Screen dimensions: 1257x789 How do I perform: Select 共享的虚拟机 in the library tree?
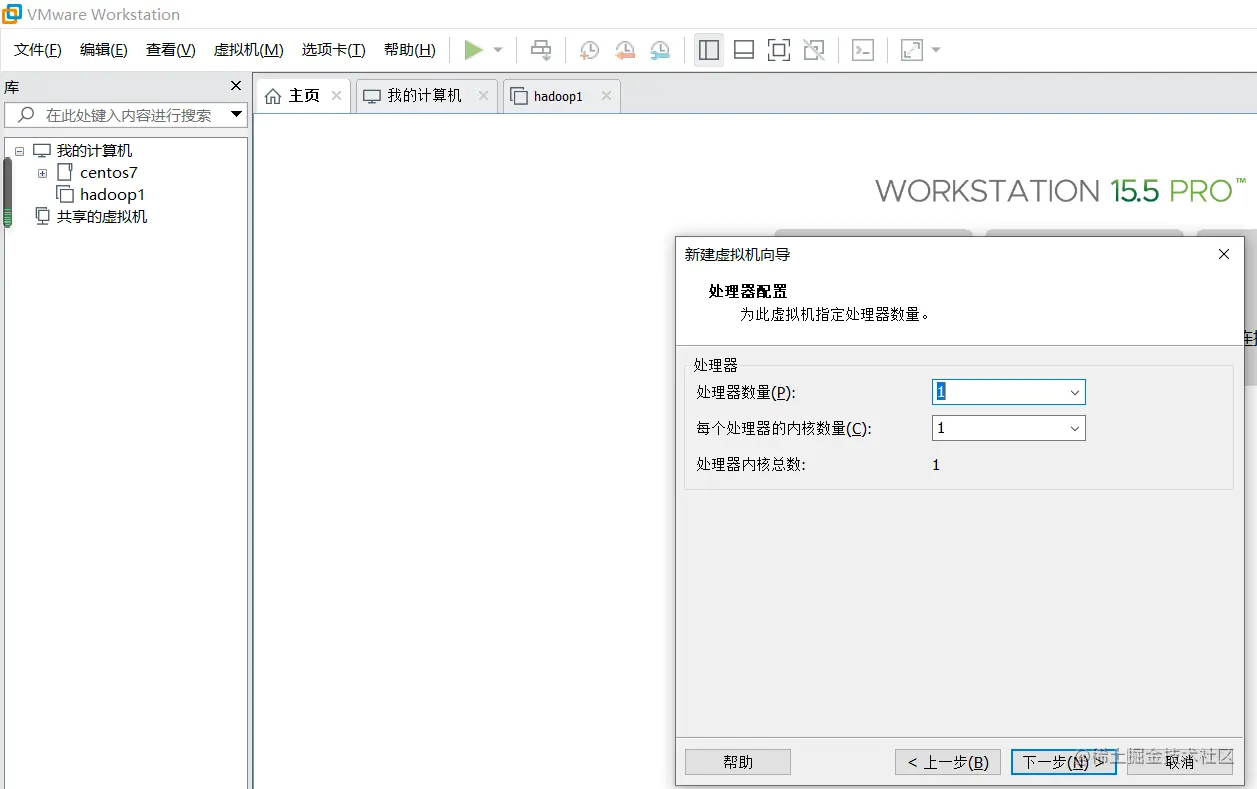tap(102, 217)
